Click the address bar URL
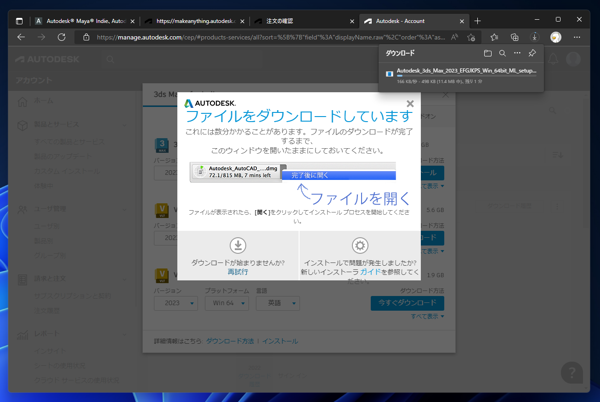600x402 pixels. click(271, 37)
